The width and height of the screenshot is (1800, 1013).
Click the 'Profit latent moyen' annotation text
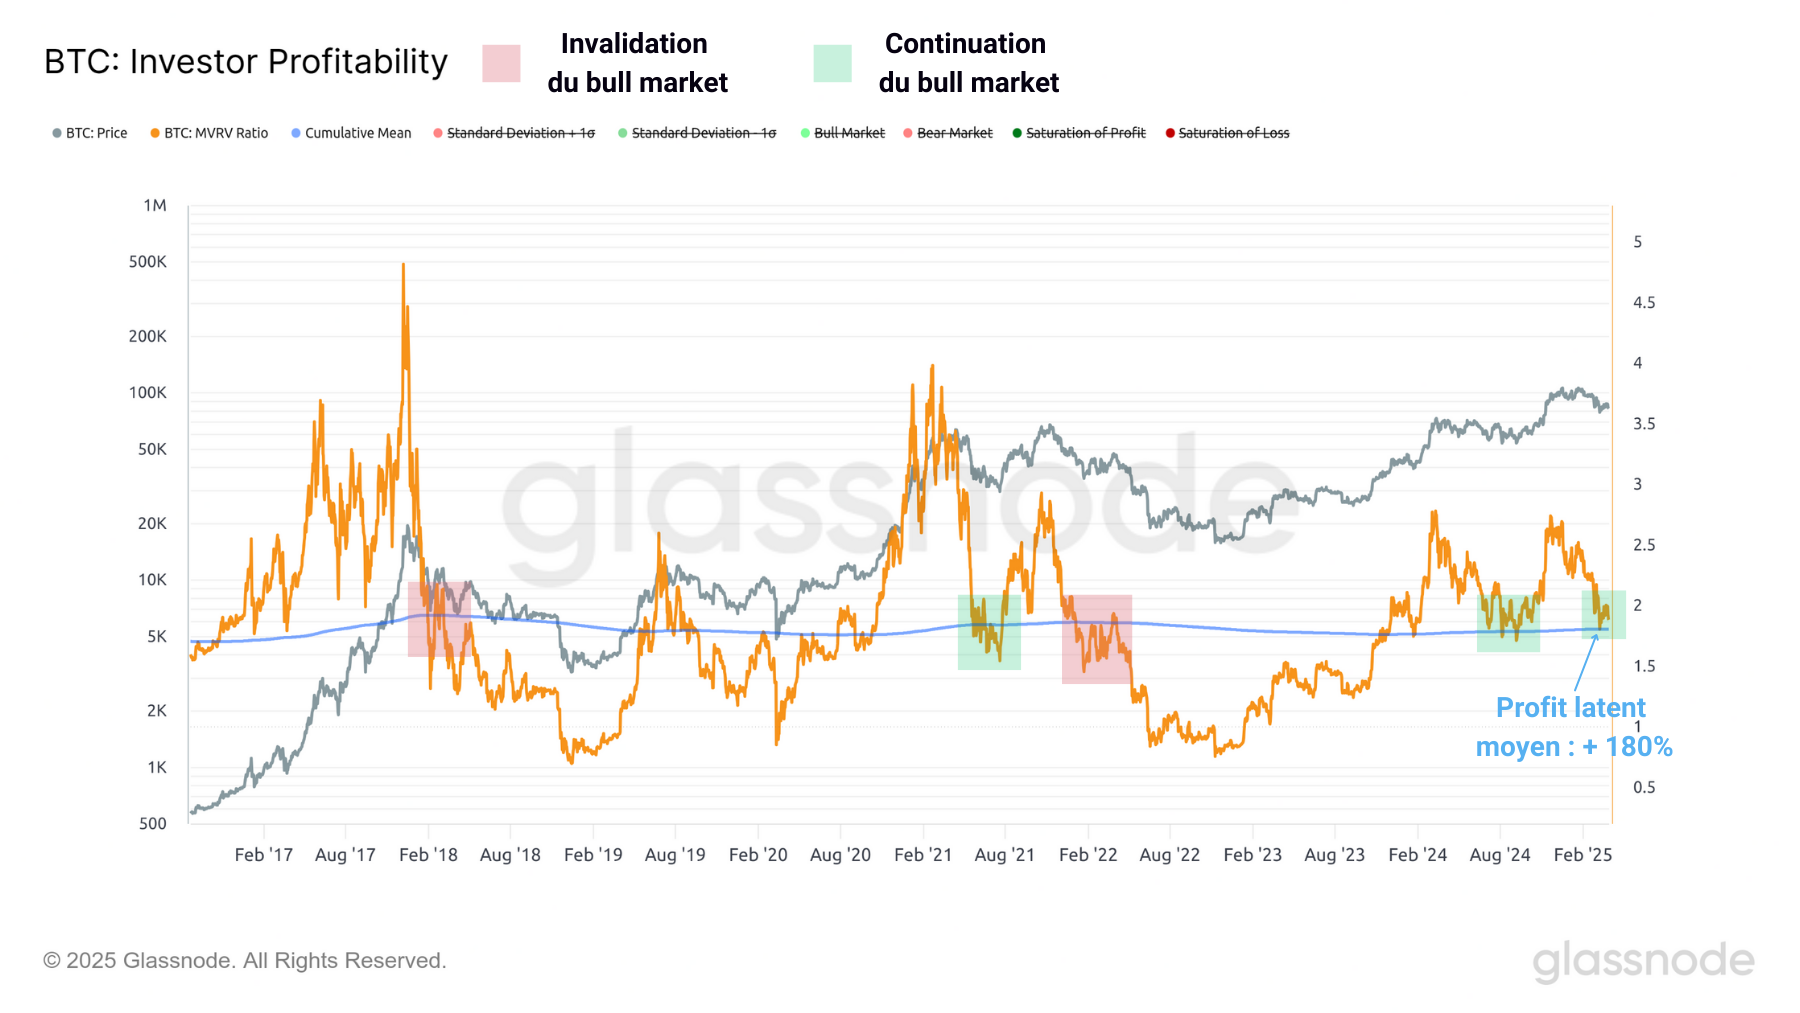(1572, 727)
